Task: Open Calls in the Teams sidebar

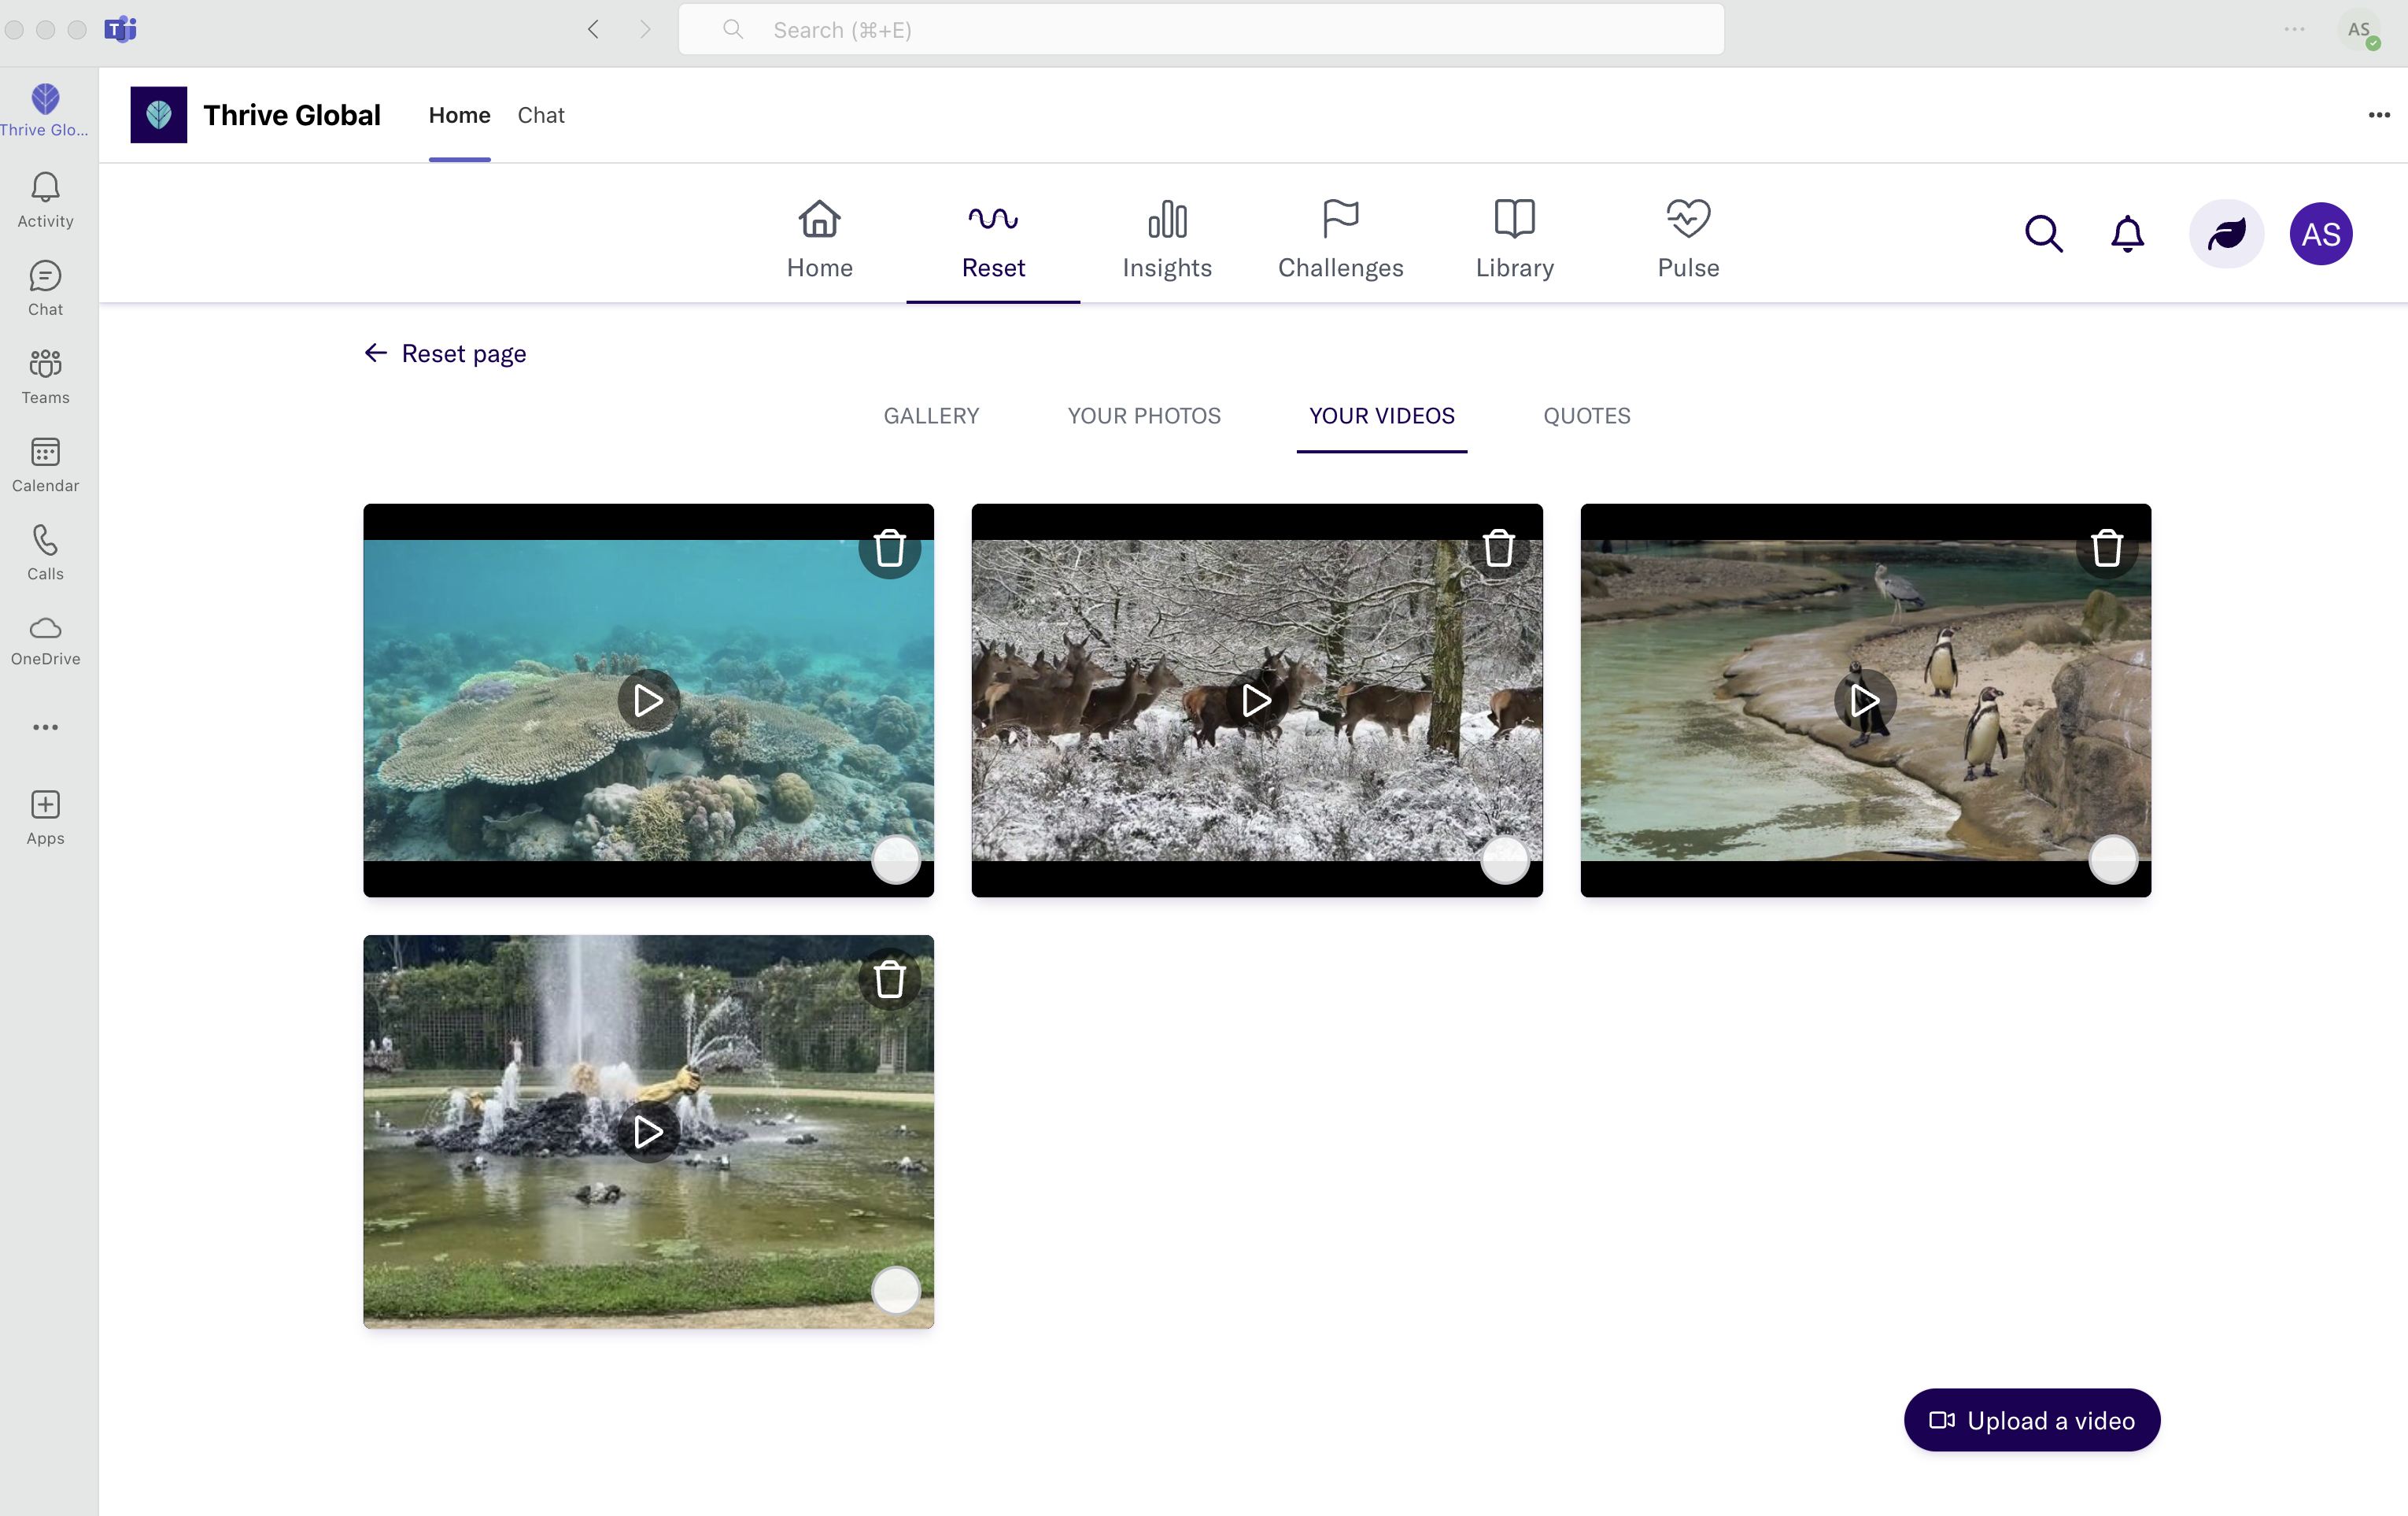Action: pos(45,552)
